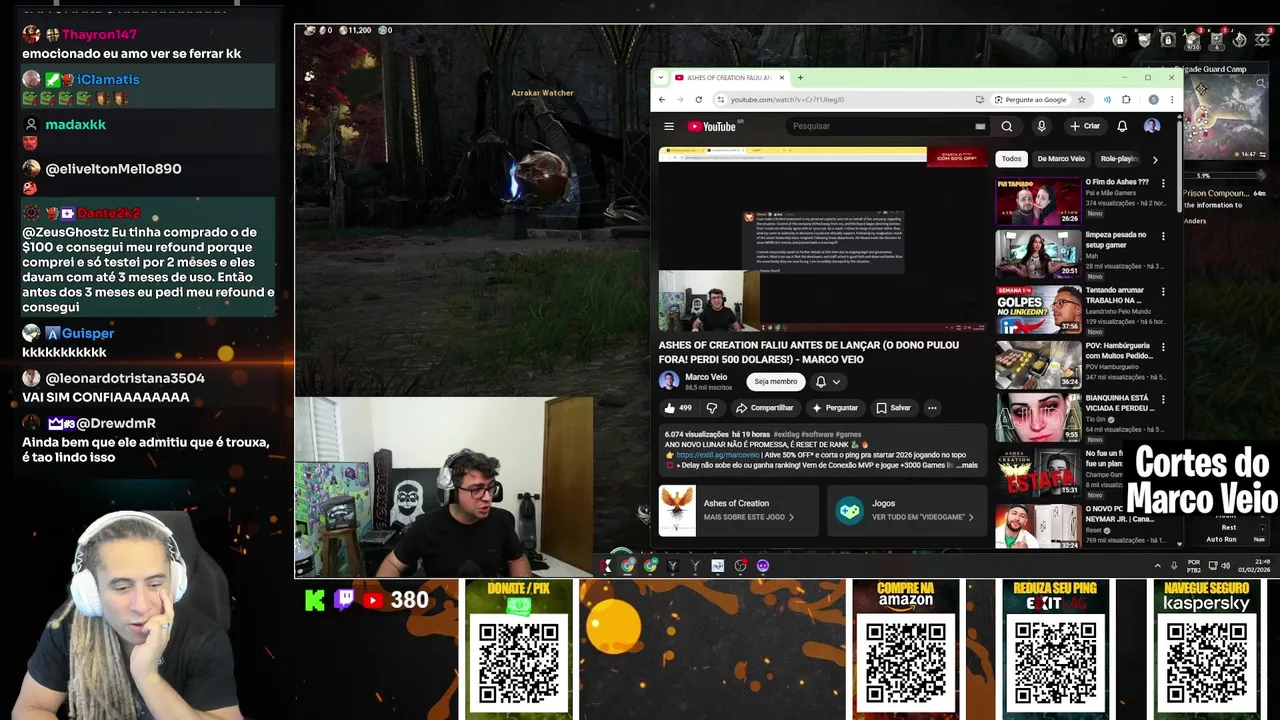Open 'MAIS SOBRE ESTE JOGO' for Ashes of Creation
This screenshot has width=1280, height=720.
[x=748, y=517]
